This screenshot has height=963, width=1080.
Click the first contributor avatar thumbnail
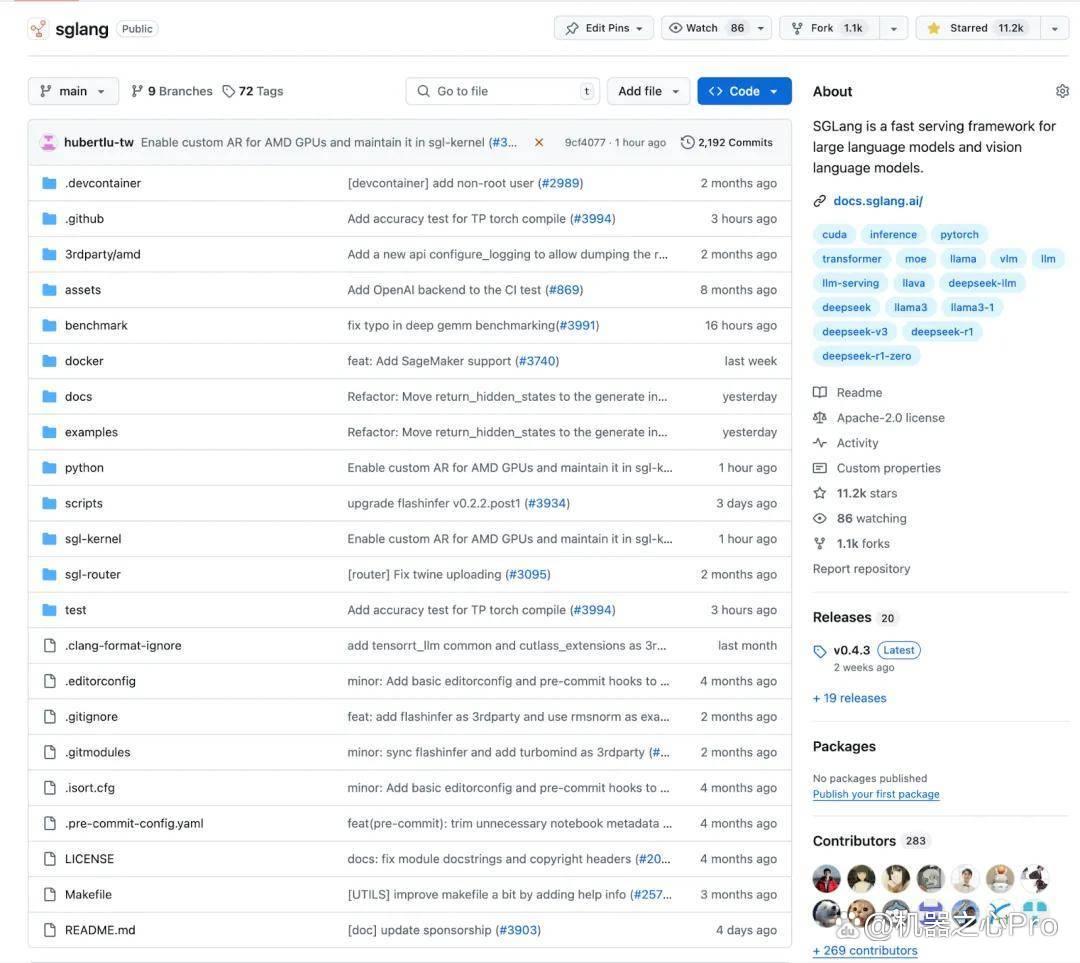click(x=827, y=878)
